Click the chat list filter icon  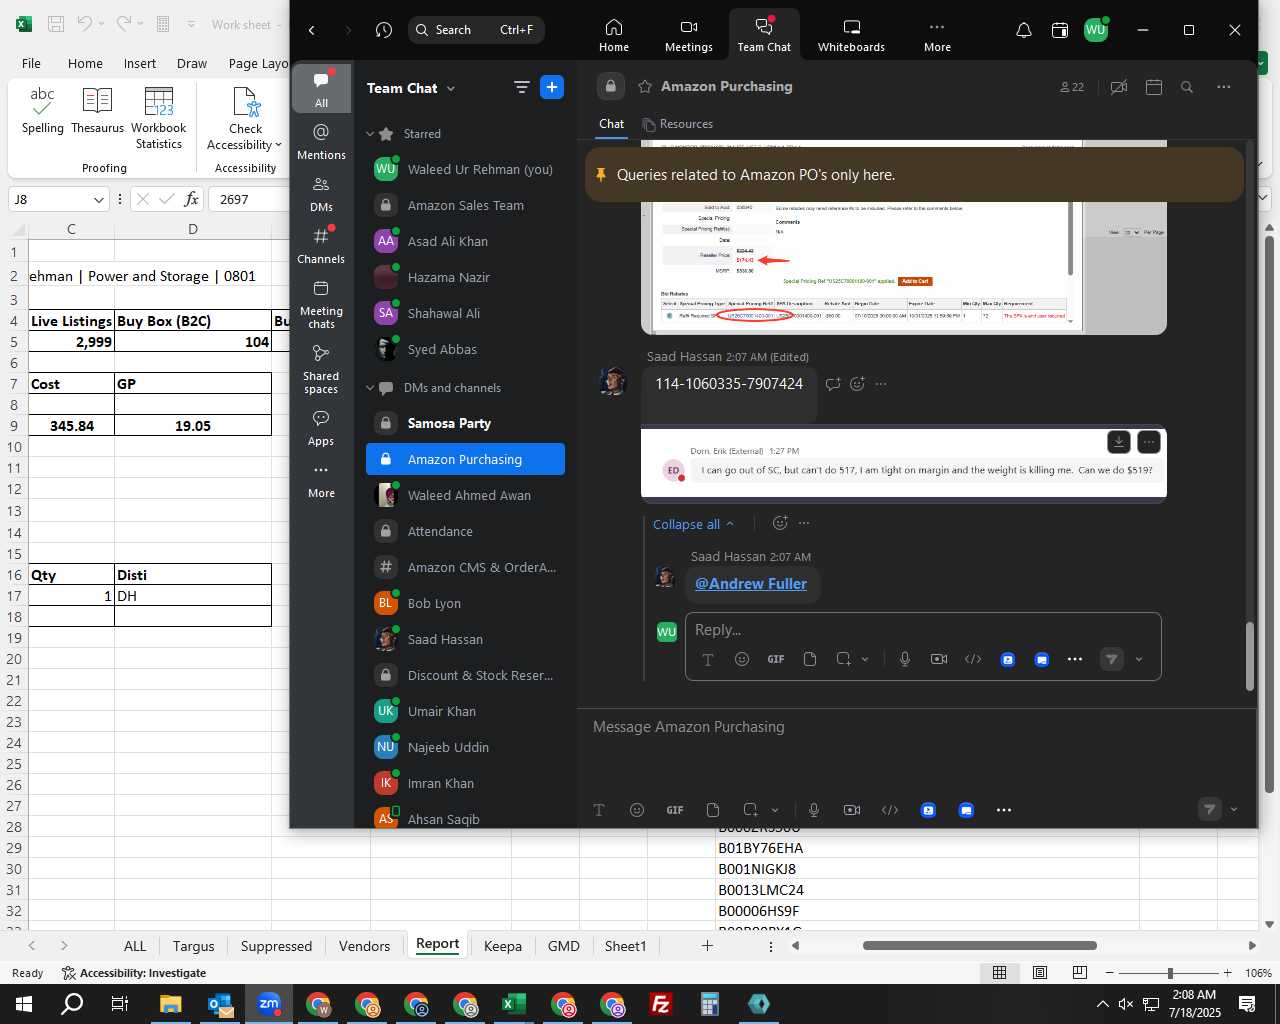[x=521, y=88]
